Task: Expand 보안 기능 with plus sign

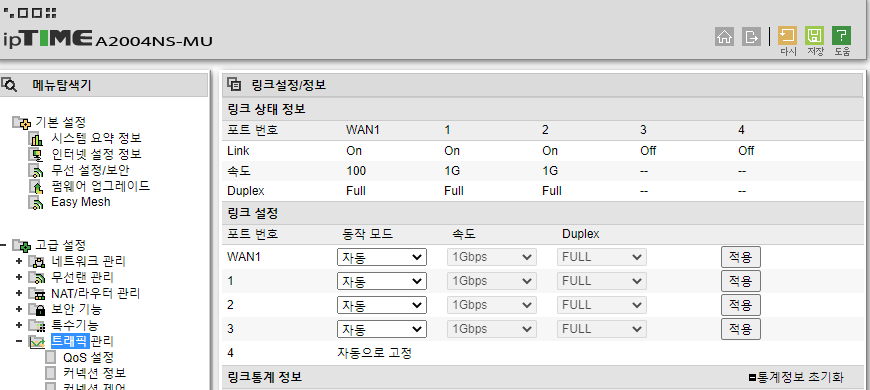Action: click(19, 310)
